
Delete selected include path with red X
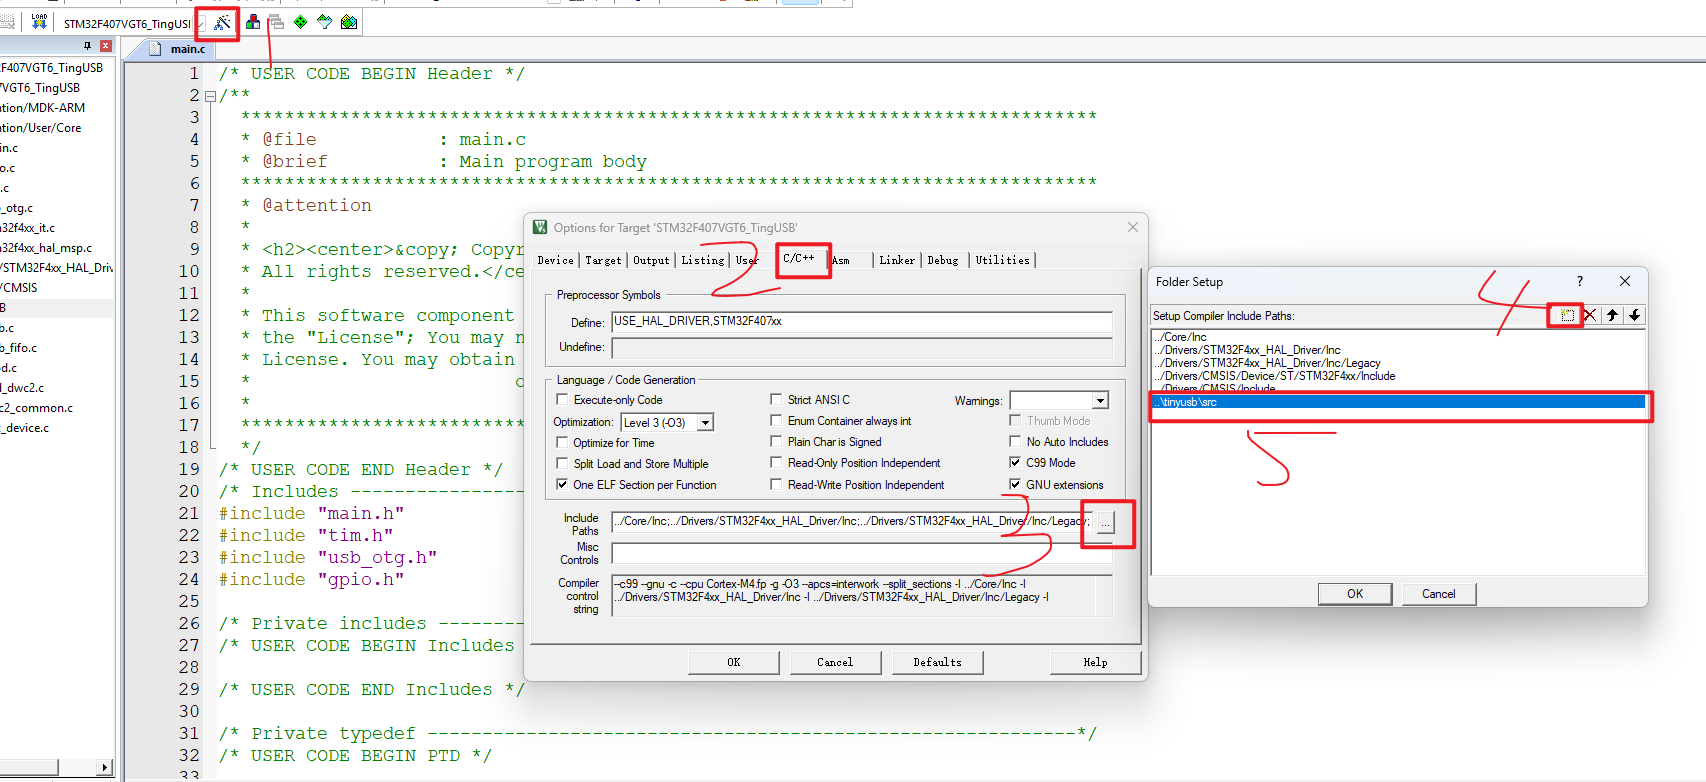(1590, 315)
